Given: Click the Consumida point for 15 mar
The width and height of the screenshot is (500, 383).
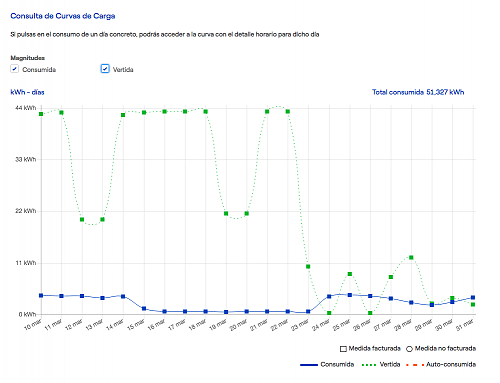Looking at the screenshot, I should [144, 308].
